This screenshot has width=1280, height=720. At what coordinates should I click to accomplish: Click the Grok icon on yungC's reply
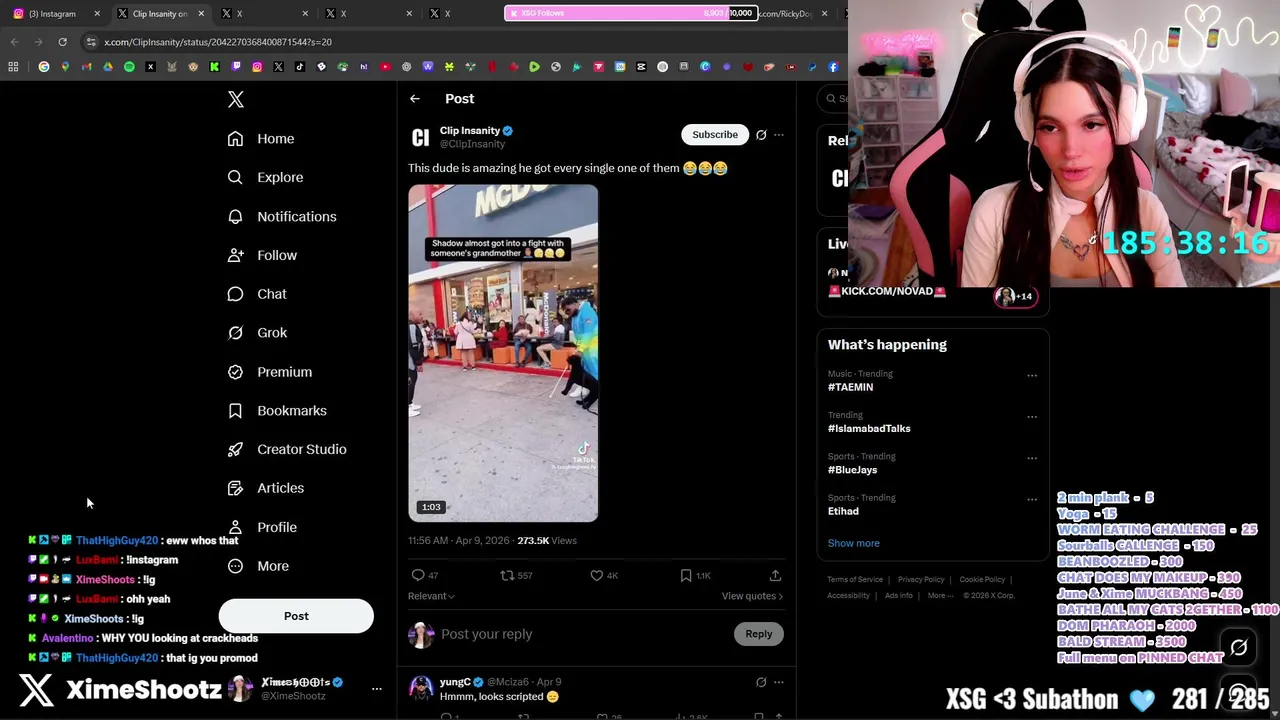click(x=761, y=682)
